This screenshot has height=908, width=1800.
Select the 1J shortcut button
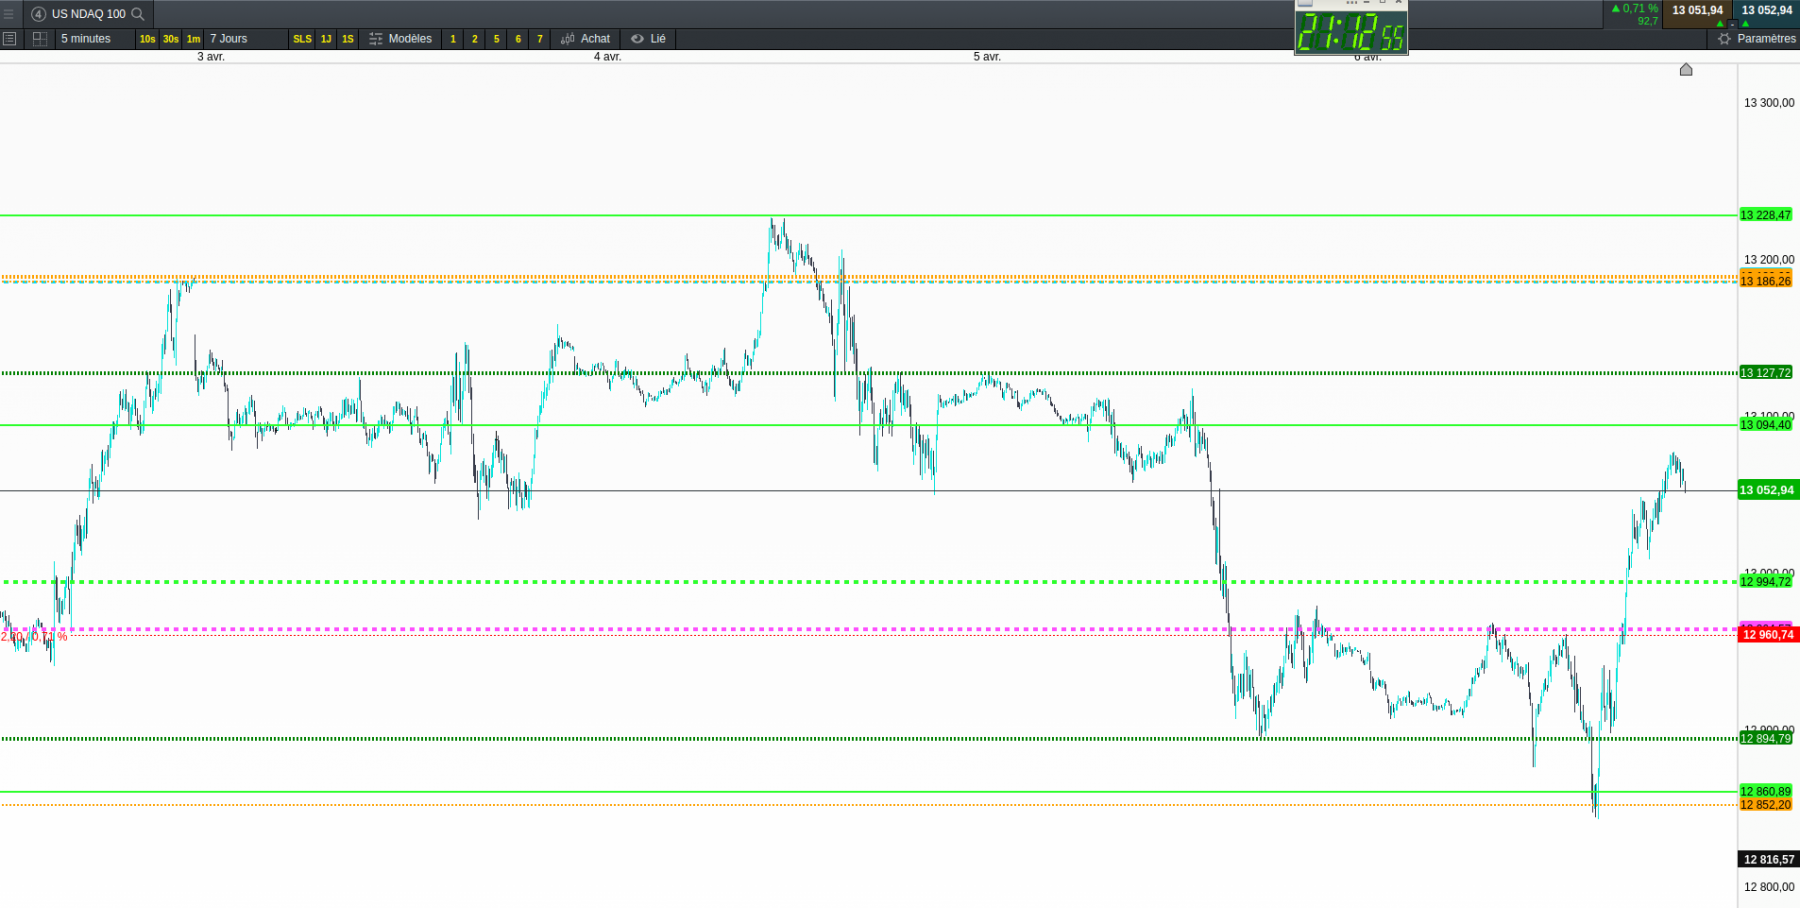click(x=326, y=39)
